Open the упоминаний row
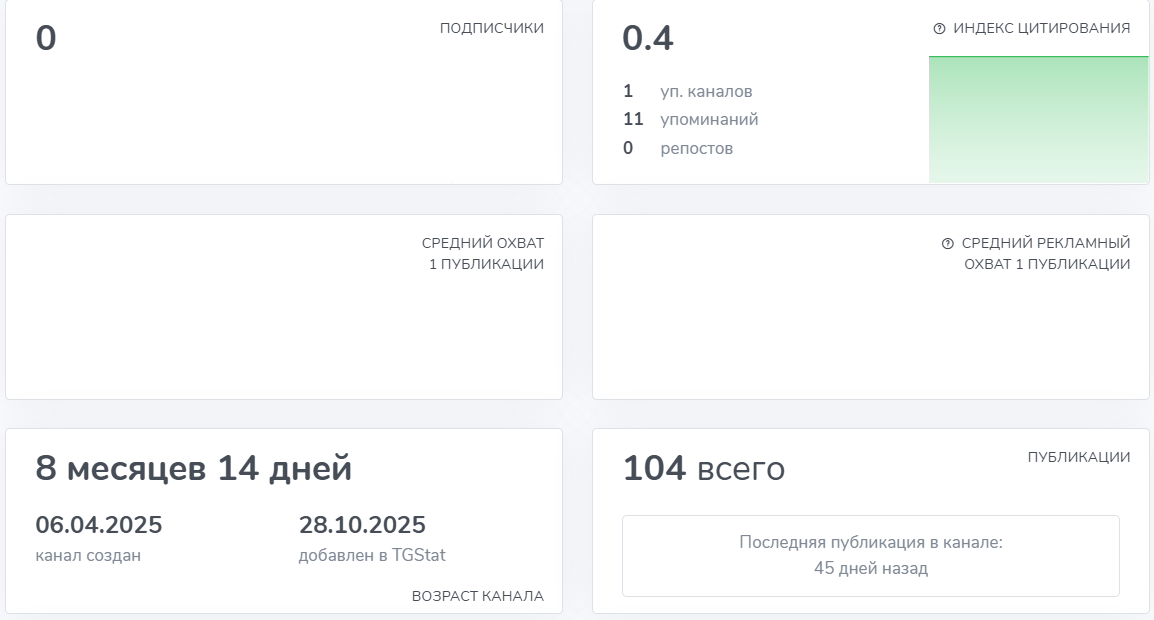 tap(691, 120)
